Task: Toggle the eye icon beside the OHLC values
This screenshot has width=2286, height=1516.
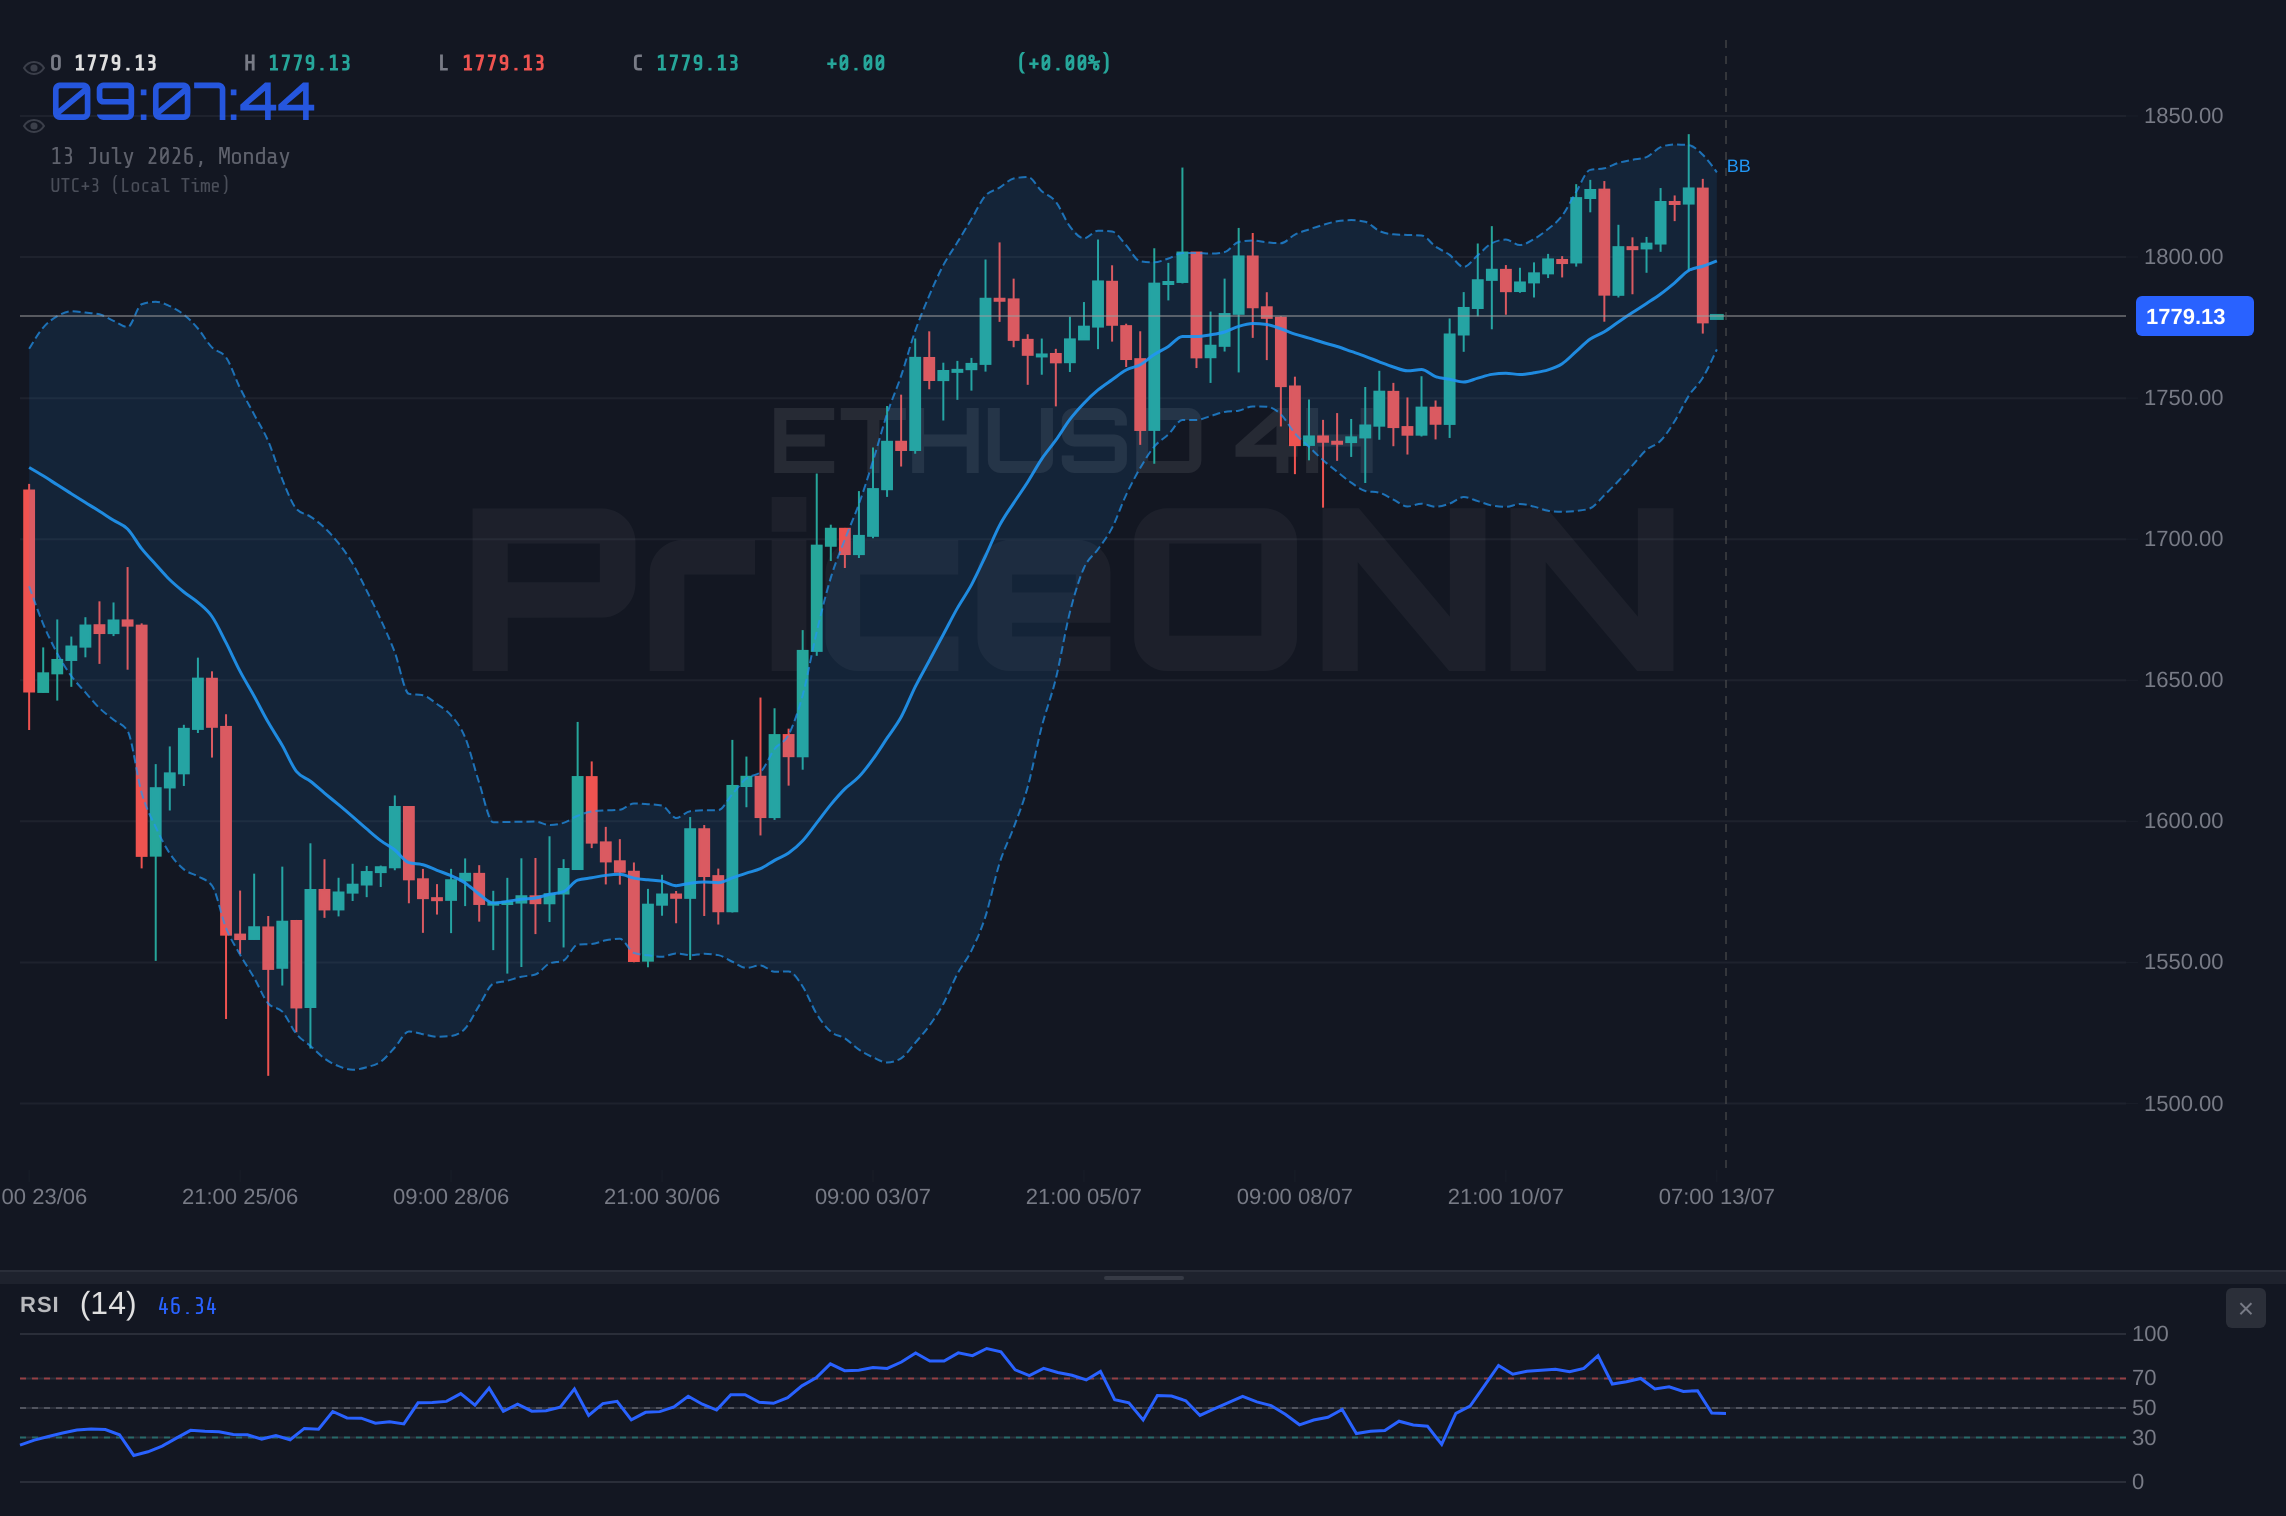Action: tap(33, 68)
